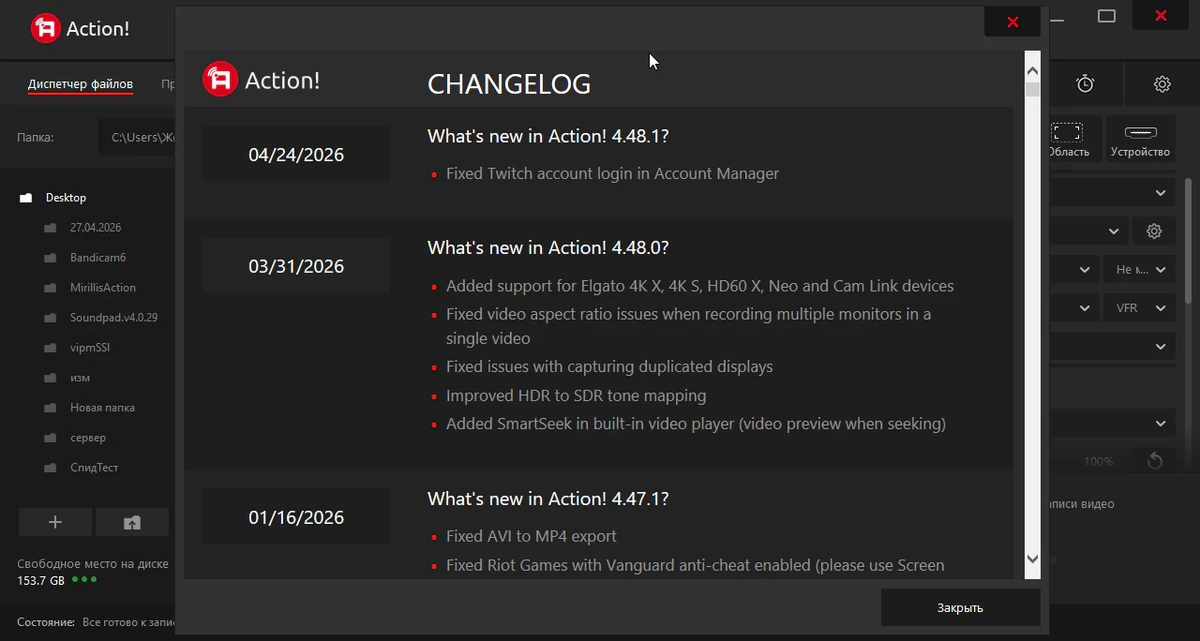Select the Bandicam6 folder

(x=98, y=257)
